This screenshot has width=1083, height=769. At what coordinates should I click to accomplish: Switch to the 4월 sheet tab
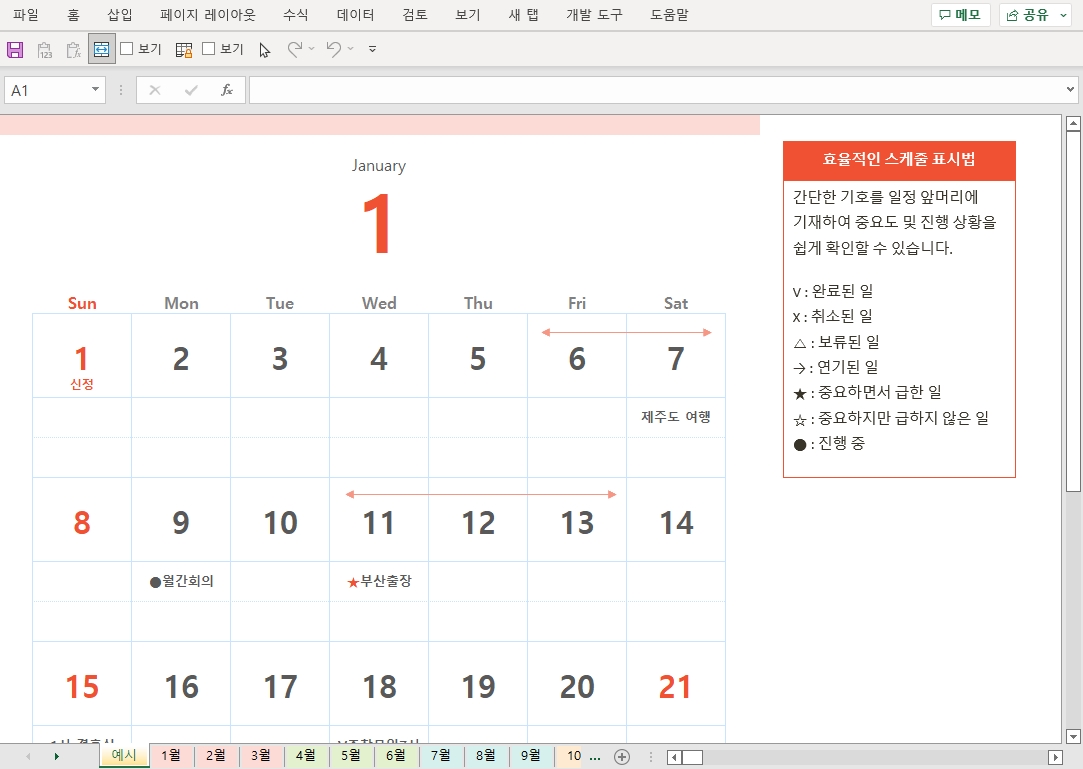[x=305, y=756]
